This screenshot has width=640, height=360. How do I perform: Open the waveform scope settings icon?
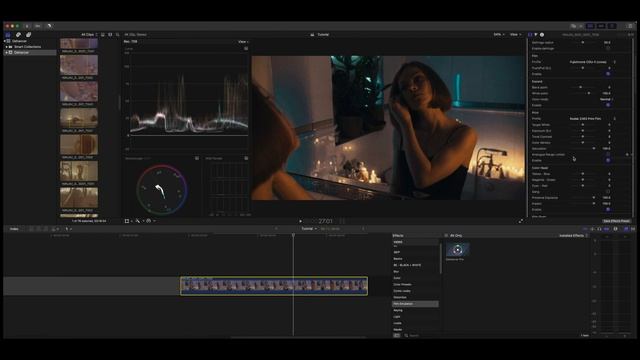point(246,49)
